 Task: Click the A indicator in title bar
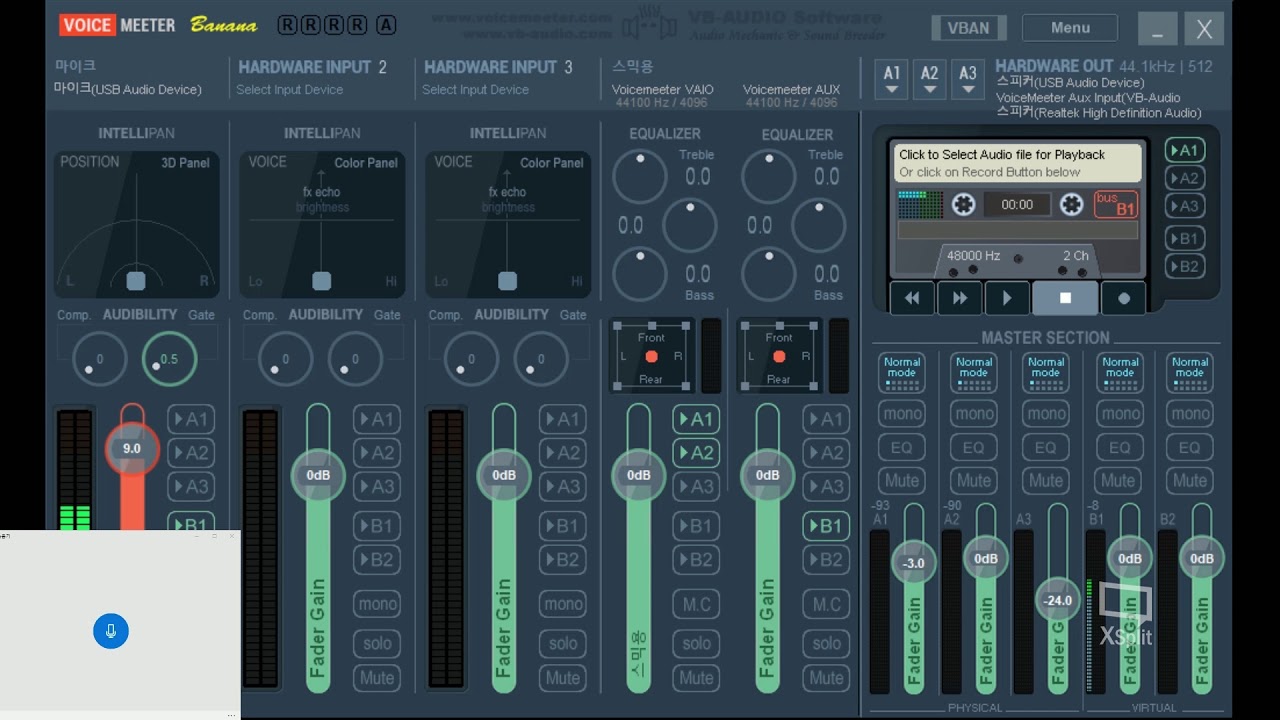[386, 25]
